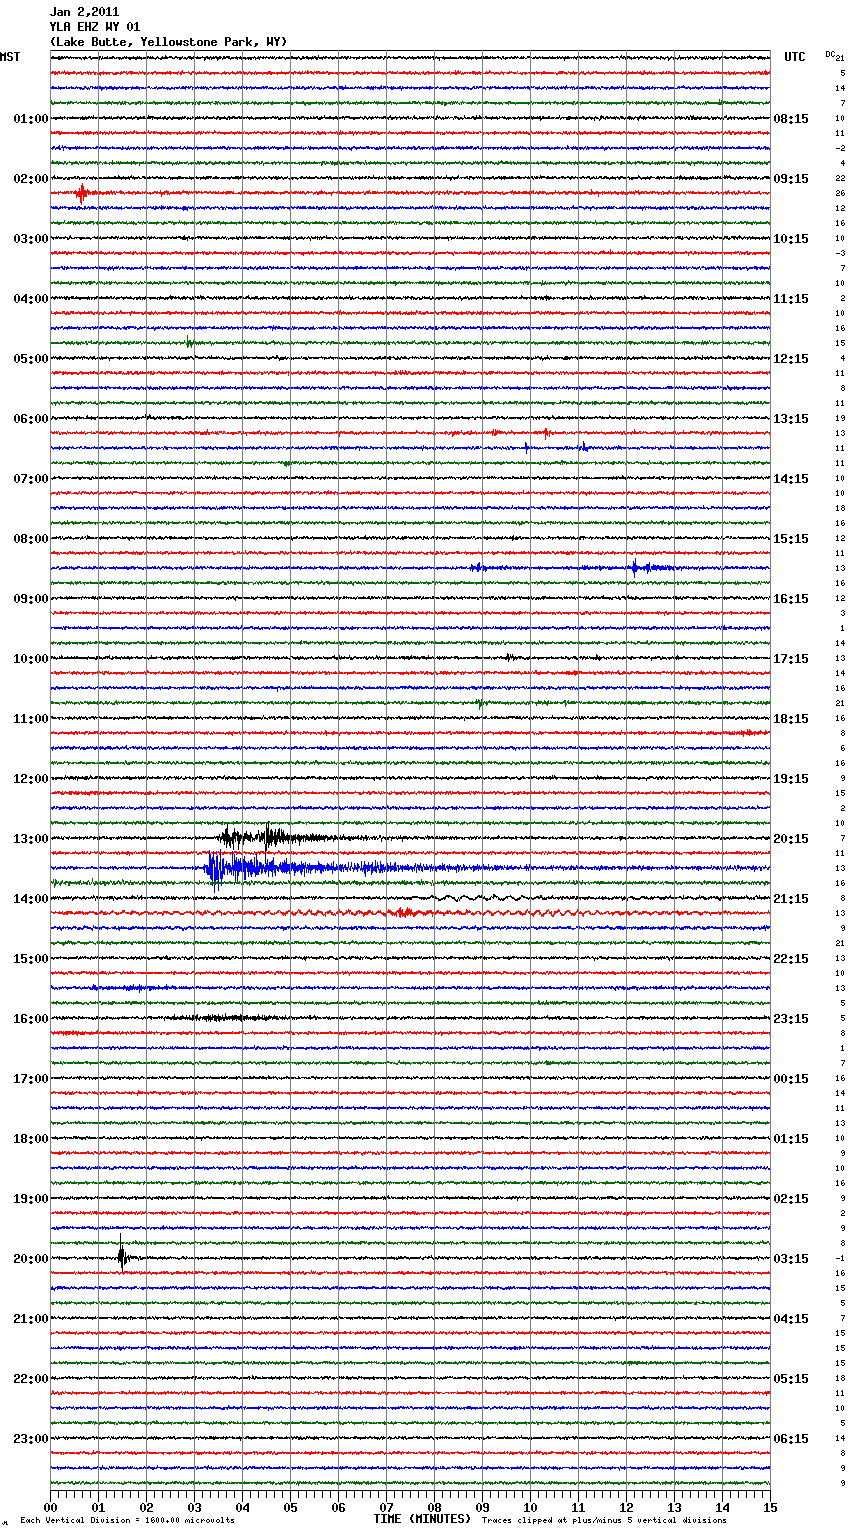Select the '23:15' UTC time label
850x1534 pixels.
791,1019
